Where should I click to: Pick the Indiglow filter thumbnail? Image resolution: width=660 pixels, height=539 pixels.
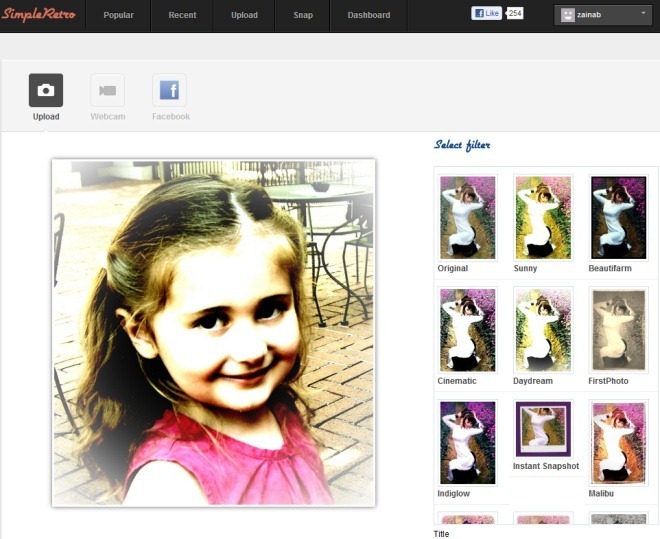point(468,443)
